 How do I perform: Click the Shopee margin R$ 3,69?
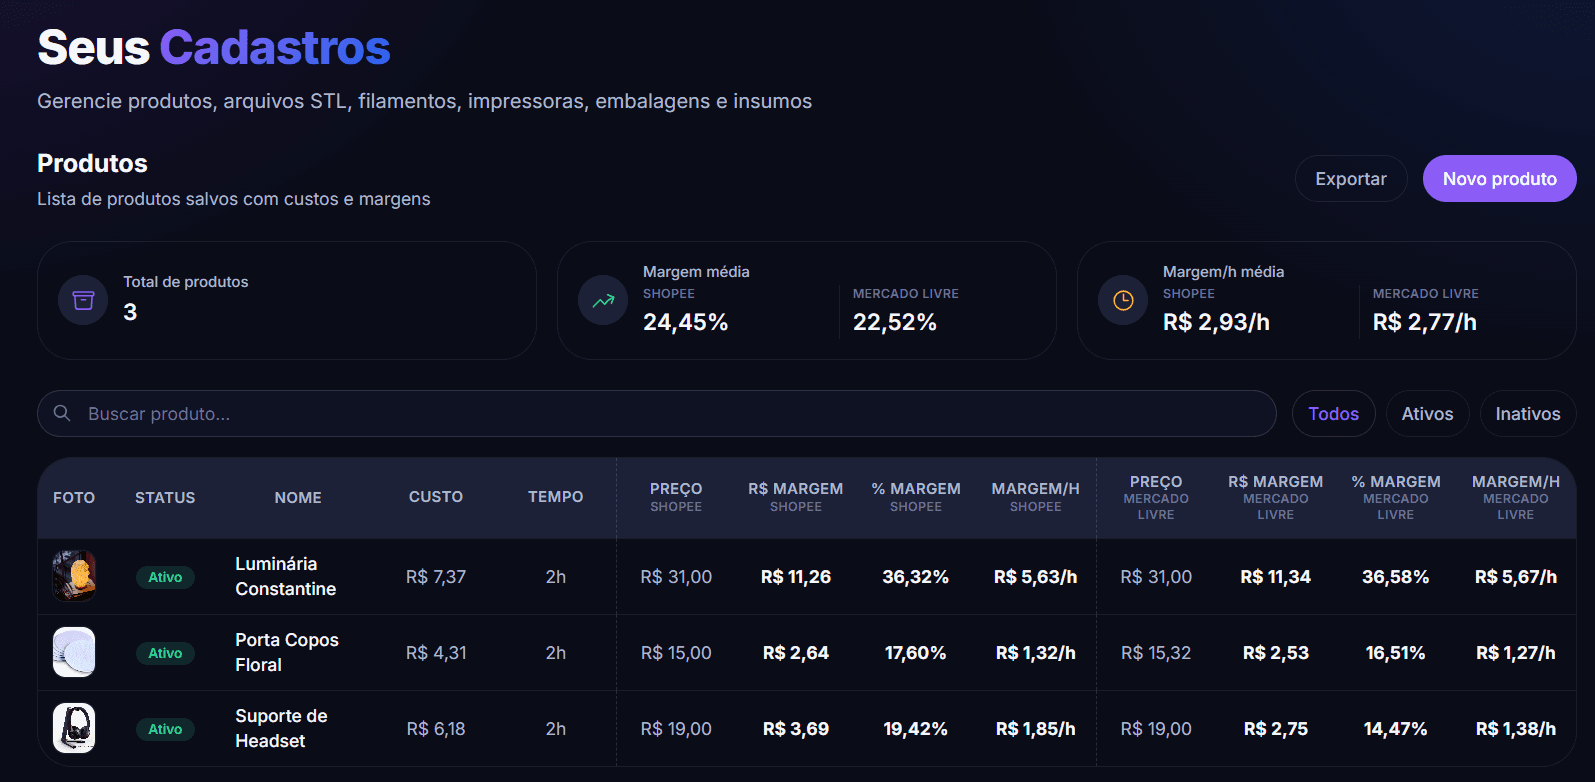(x=796, y=729)
